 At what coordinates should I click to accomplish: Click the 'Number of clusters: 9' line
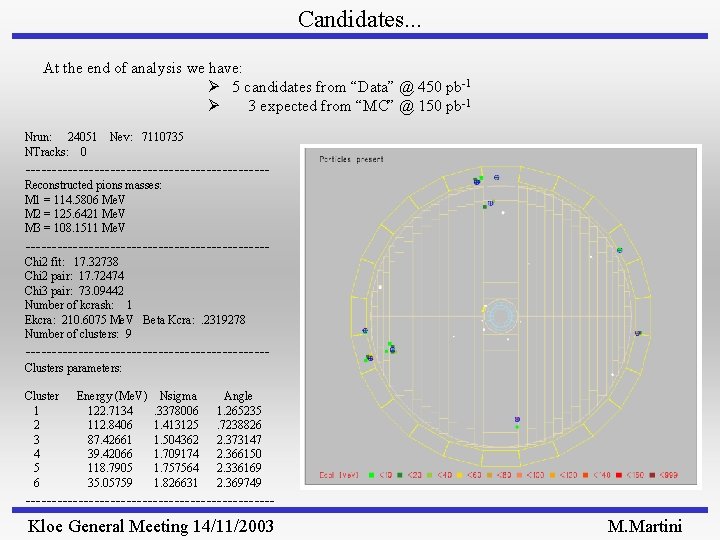(78, 334)
